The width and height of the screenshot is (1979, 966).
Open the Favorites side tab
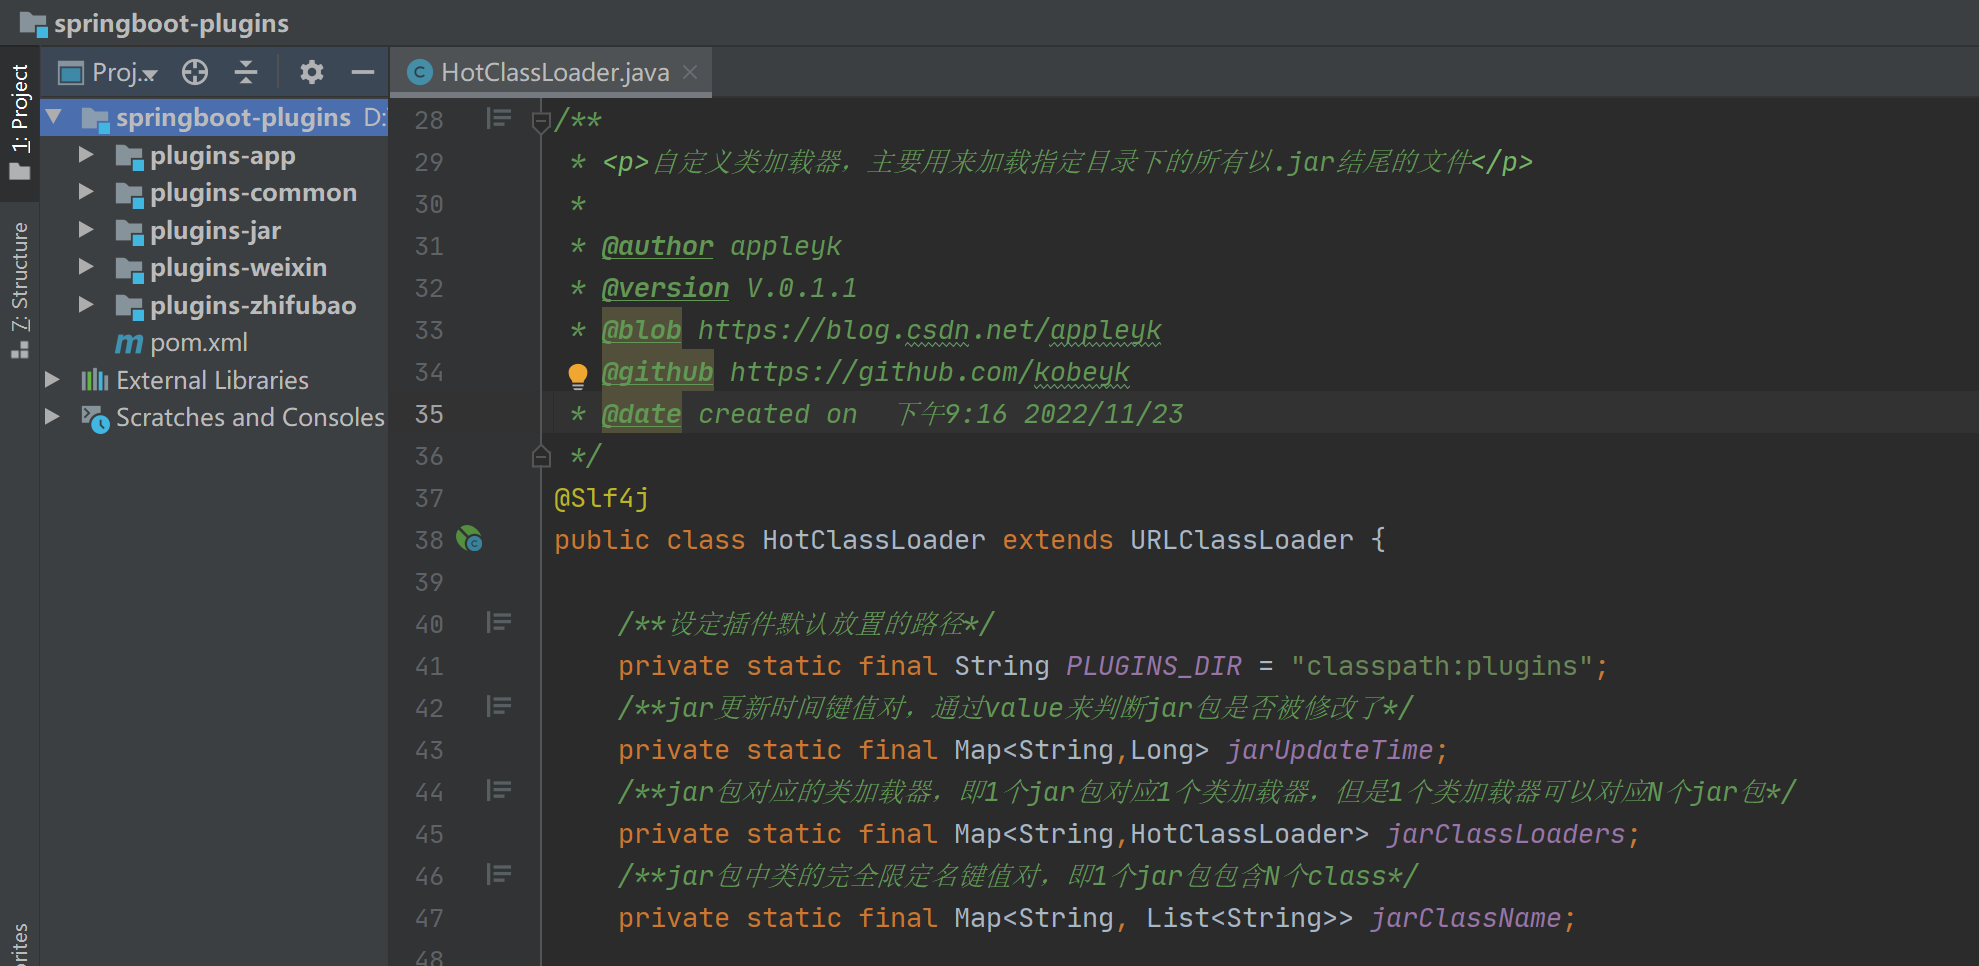click(x=19, y=944)
